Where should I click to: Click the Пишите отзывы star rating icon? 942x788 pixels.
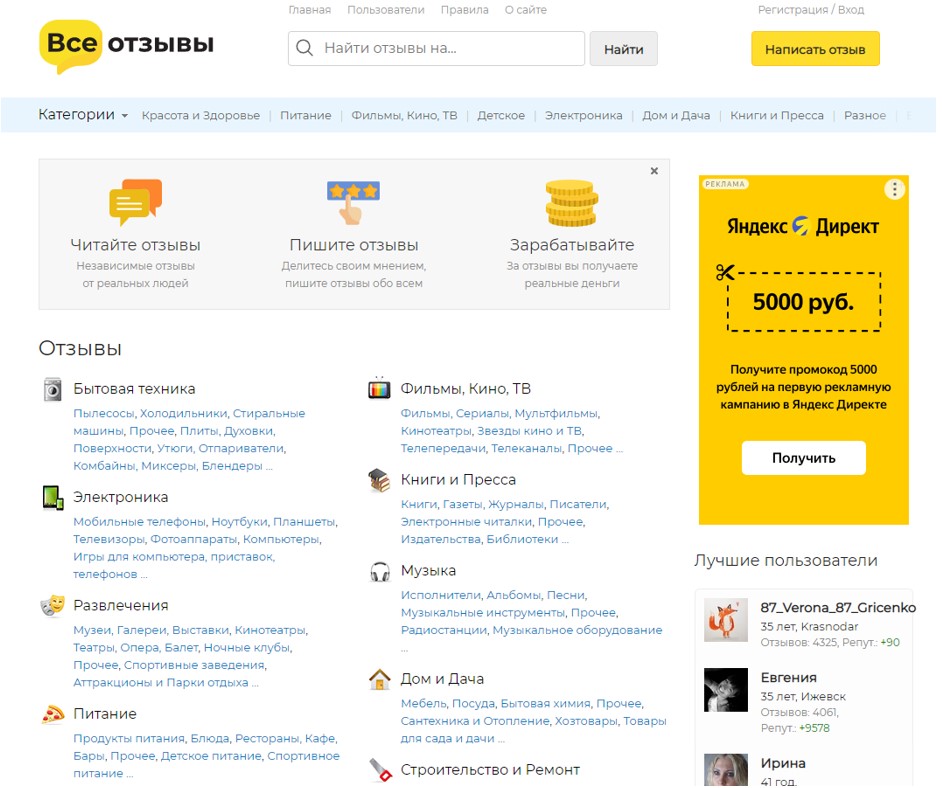[353, 202]
